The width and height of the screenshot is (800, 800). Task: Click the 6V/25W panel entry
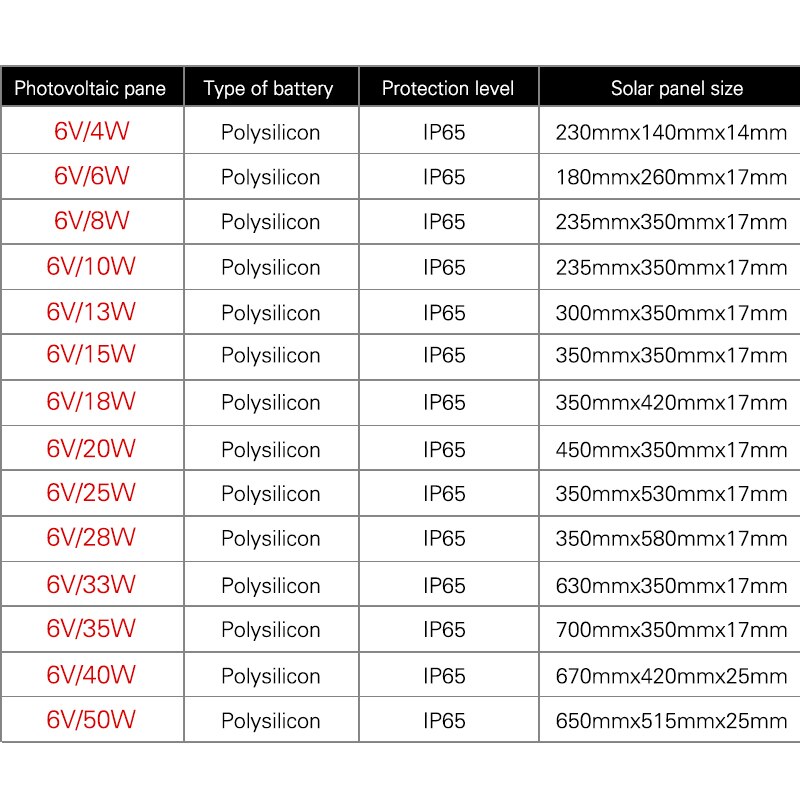(x=91, y=493)
